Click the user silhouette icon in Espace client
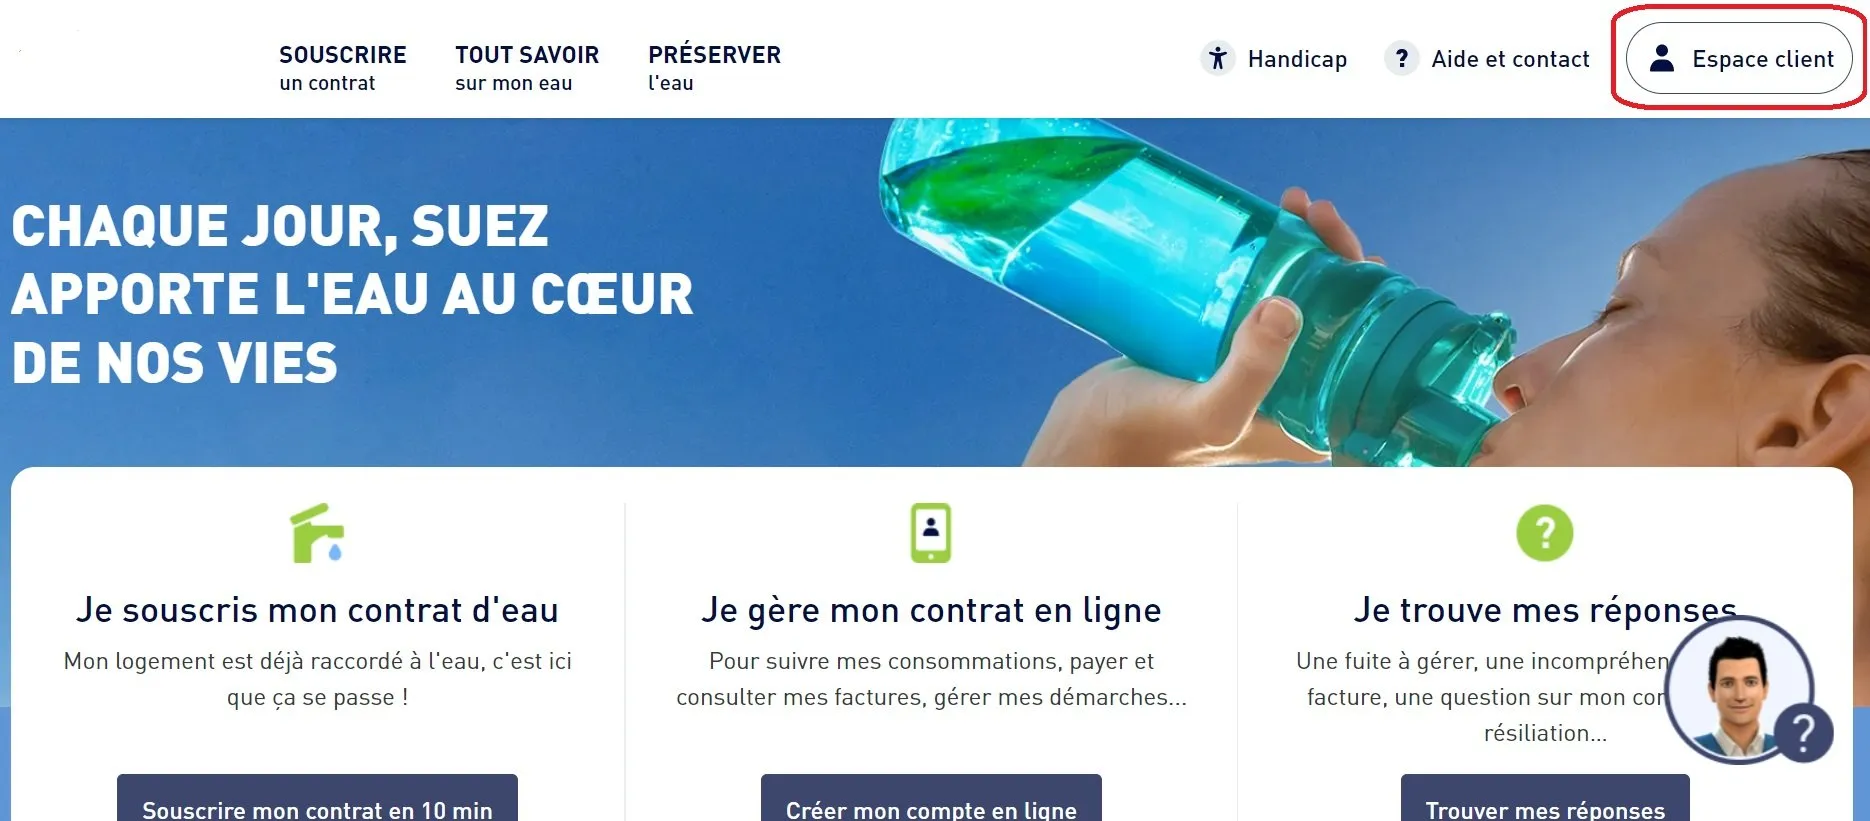 (1661, 58)
